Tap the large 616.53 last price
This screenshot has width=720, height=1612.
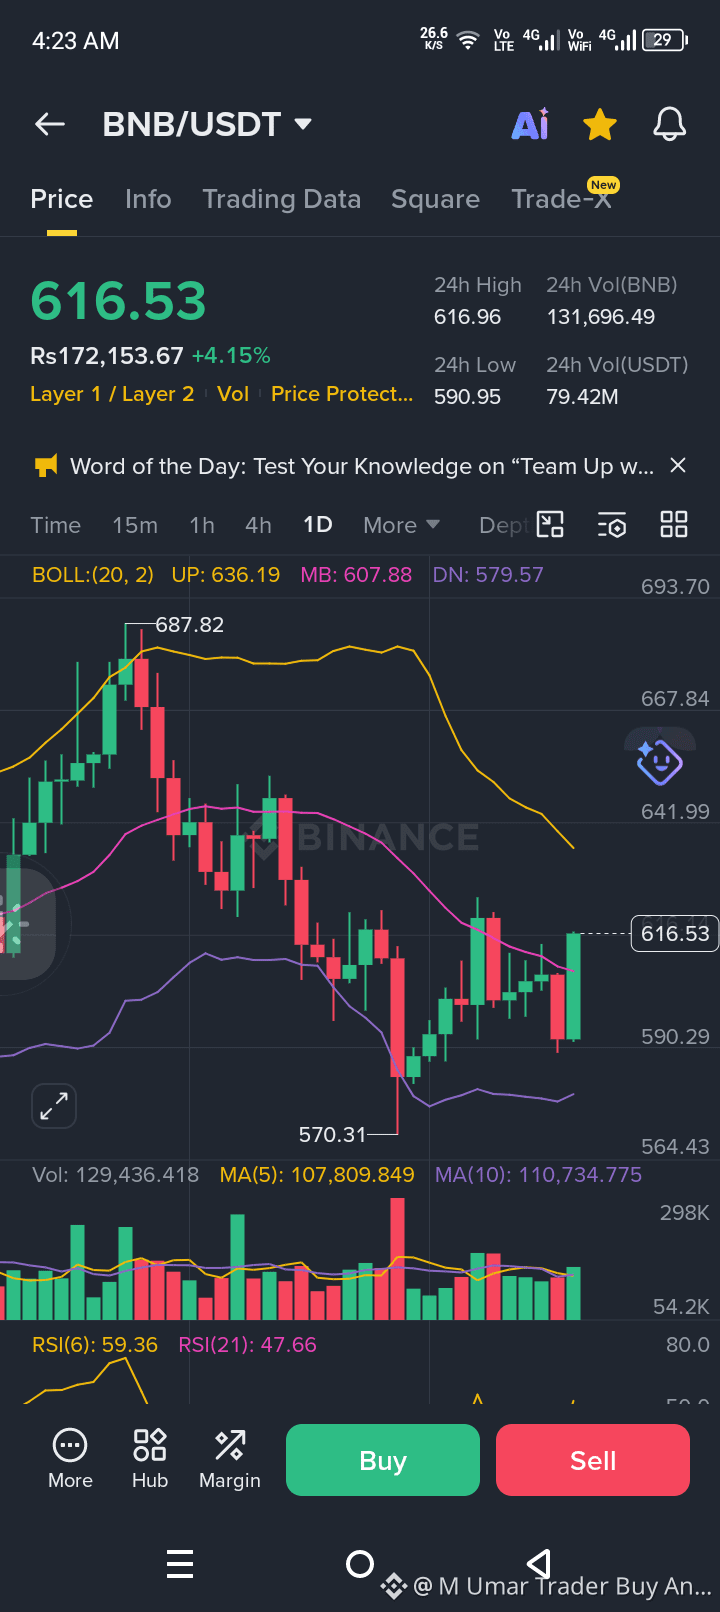pyautogui.click(x=118, y=301)
